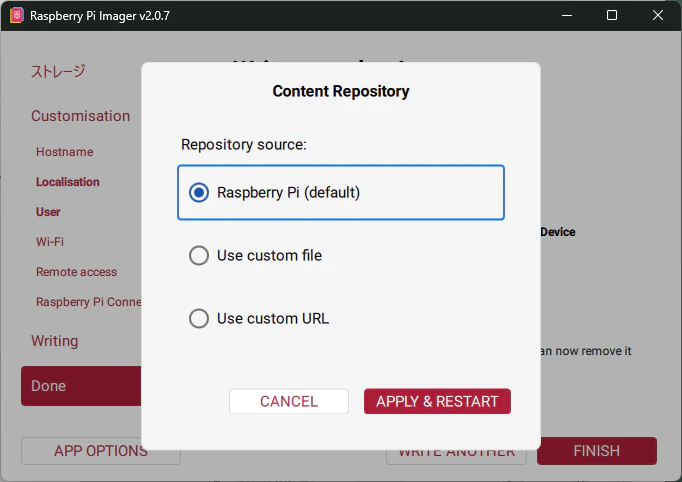Open the Wi-Fi customisation item
682x482 pixels.
pos(50,241)
